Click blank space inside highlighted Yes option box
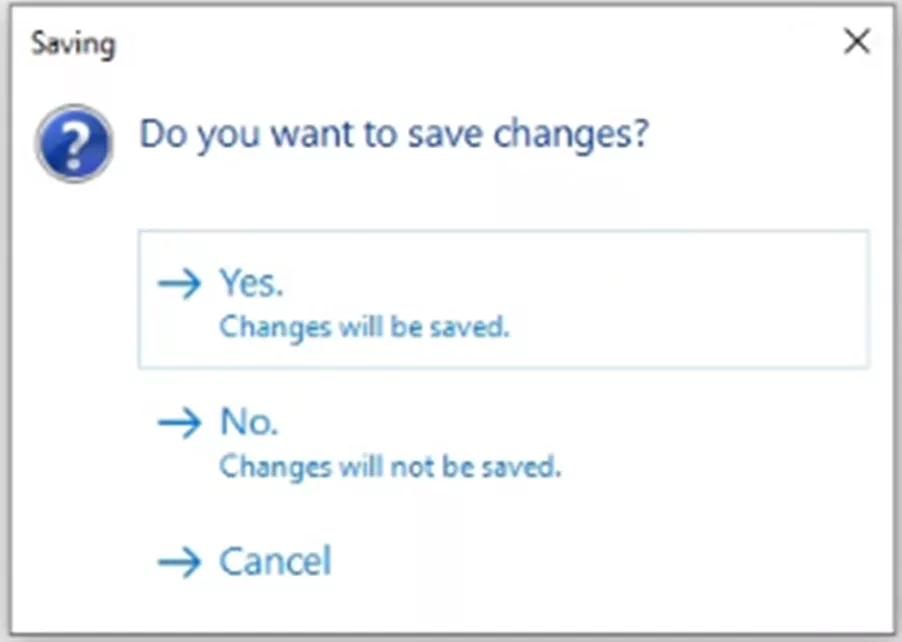Image resolution: width=902 pixels, height=642 pixels. point(700,300)
